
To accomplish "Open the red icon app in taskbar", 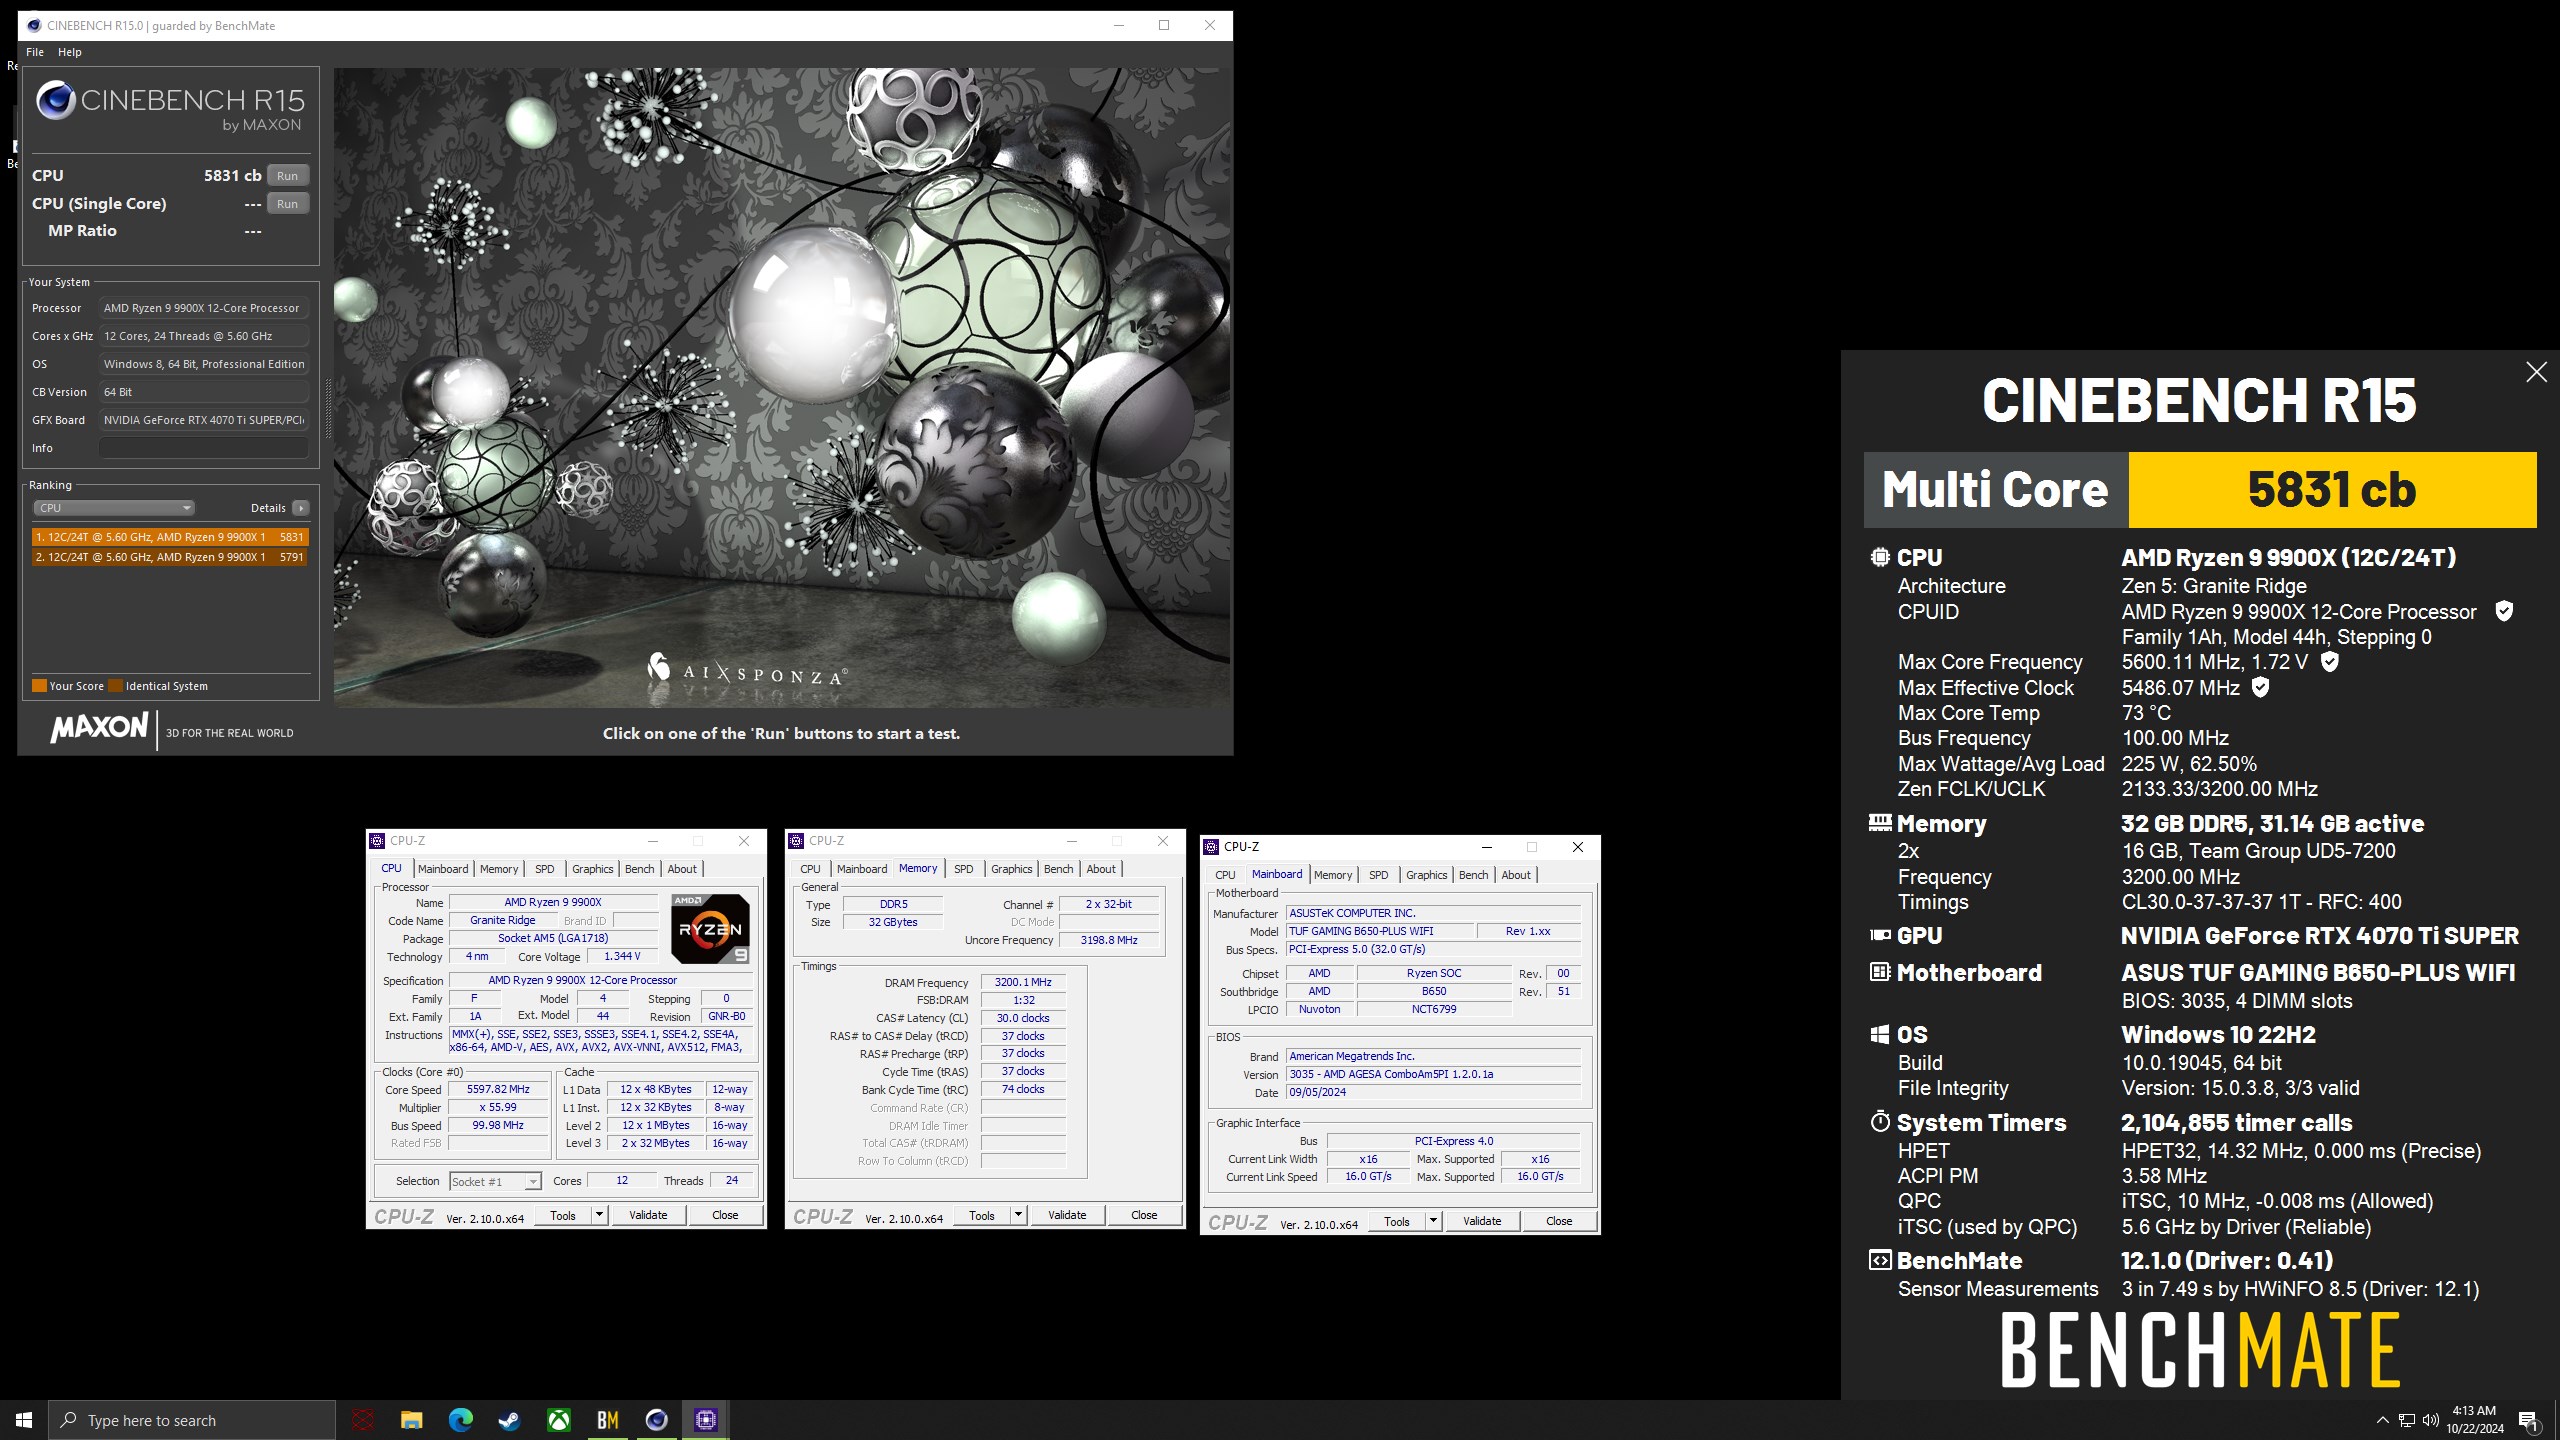I will 362,1420.
